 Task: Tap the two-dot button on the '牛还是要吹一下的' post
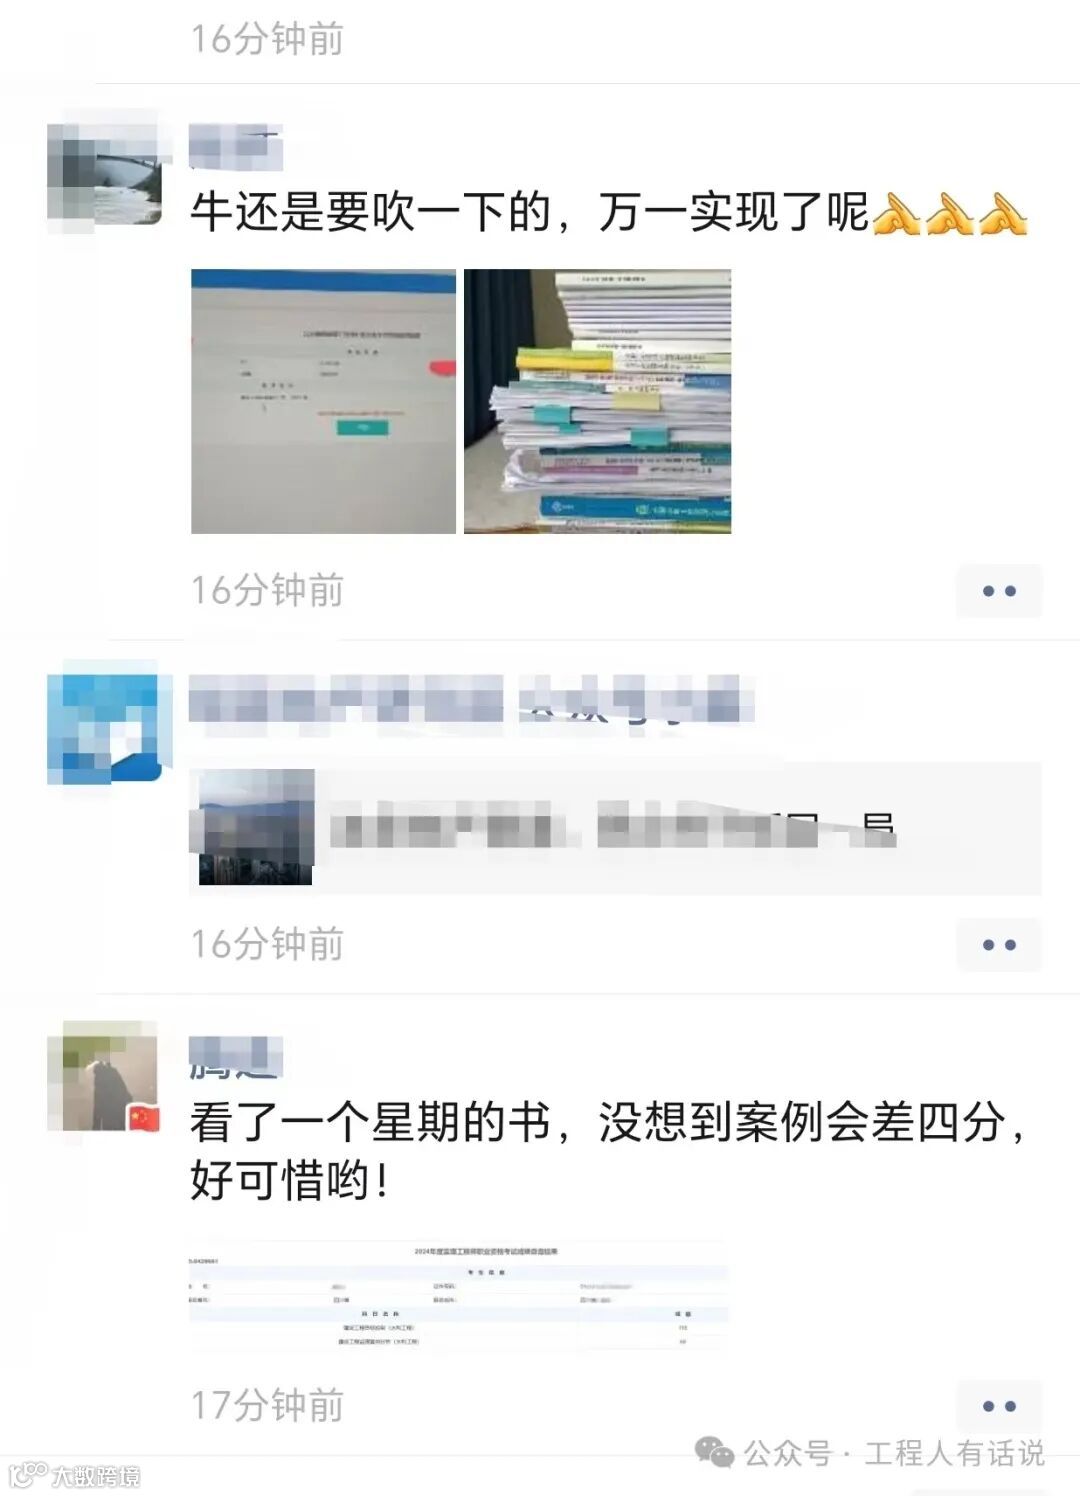[x=999, y=591]
